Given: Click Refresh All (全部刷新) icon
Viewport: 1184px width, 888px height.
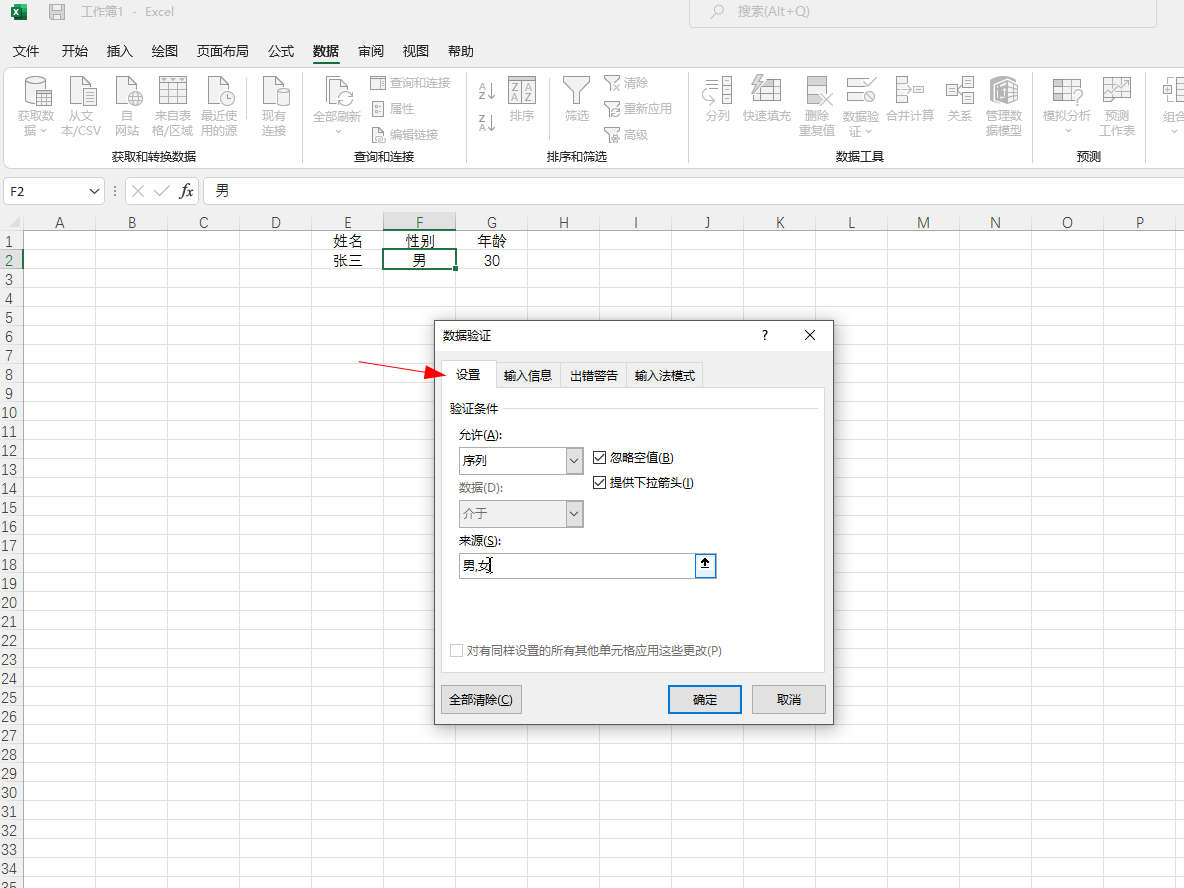Looking at the screenshot, I should 338,92.
